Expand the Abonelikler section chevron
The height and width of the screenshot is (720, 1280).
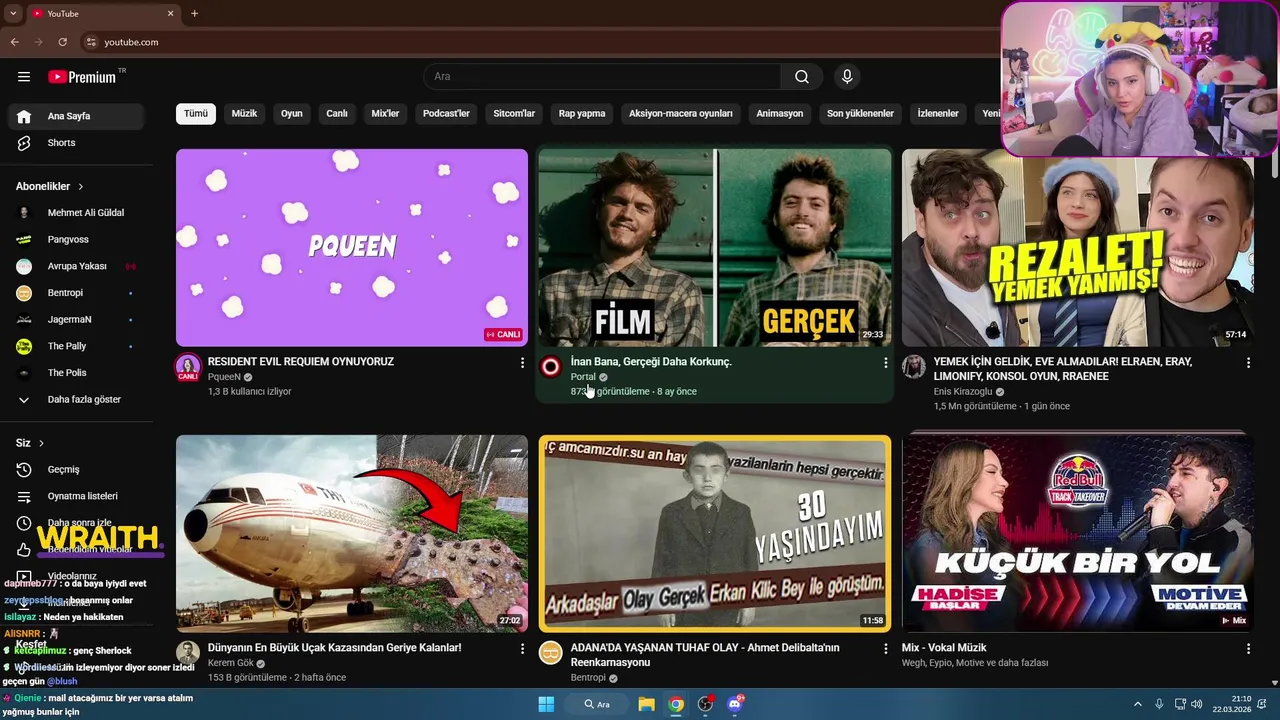click(81, 186)
